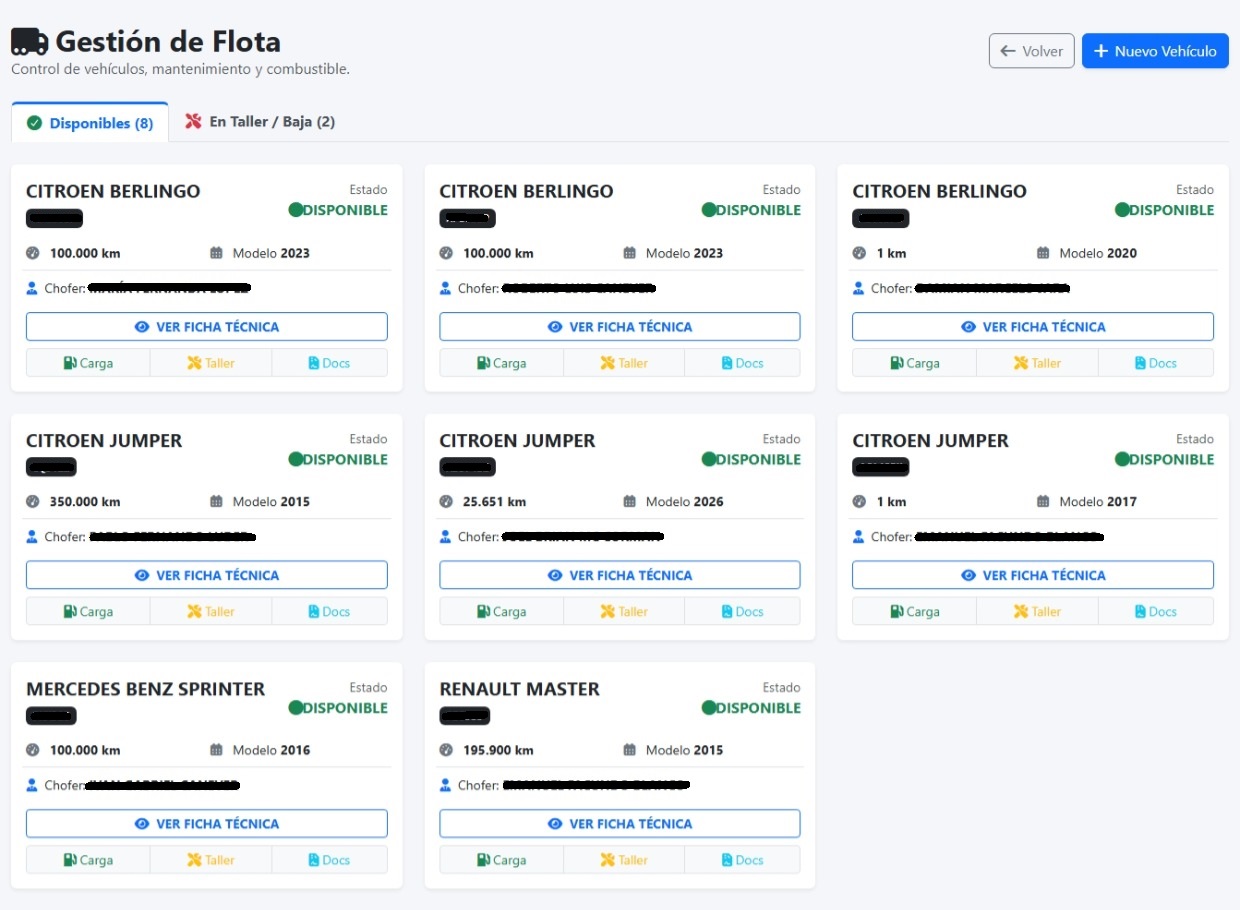Open Docs for Citroen Jumper 2026 card
The width and height of the screenshot is (1240, 910).
tap(742, 611)
